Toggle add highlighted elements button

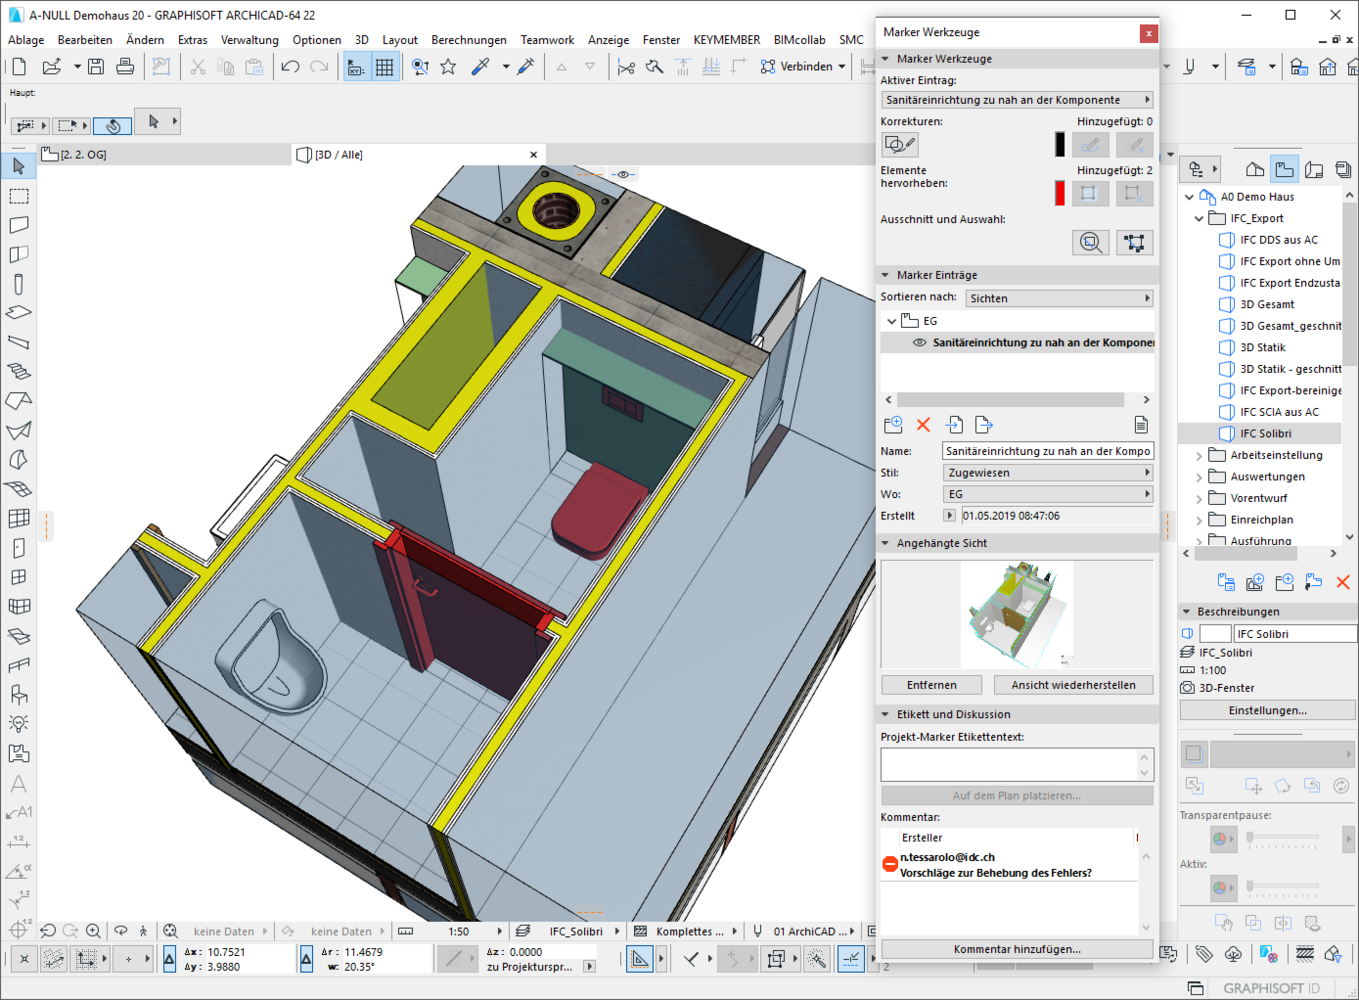[x=1090, y=193]
